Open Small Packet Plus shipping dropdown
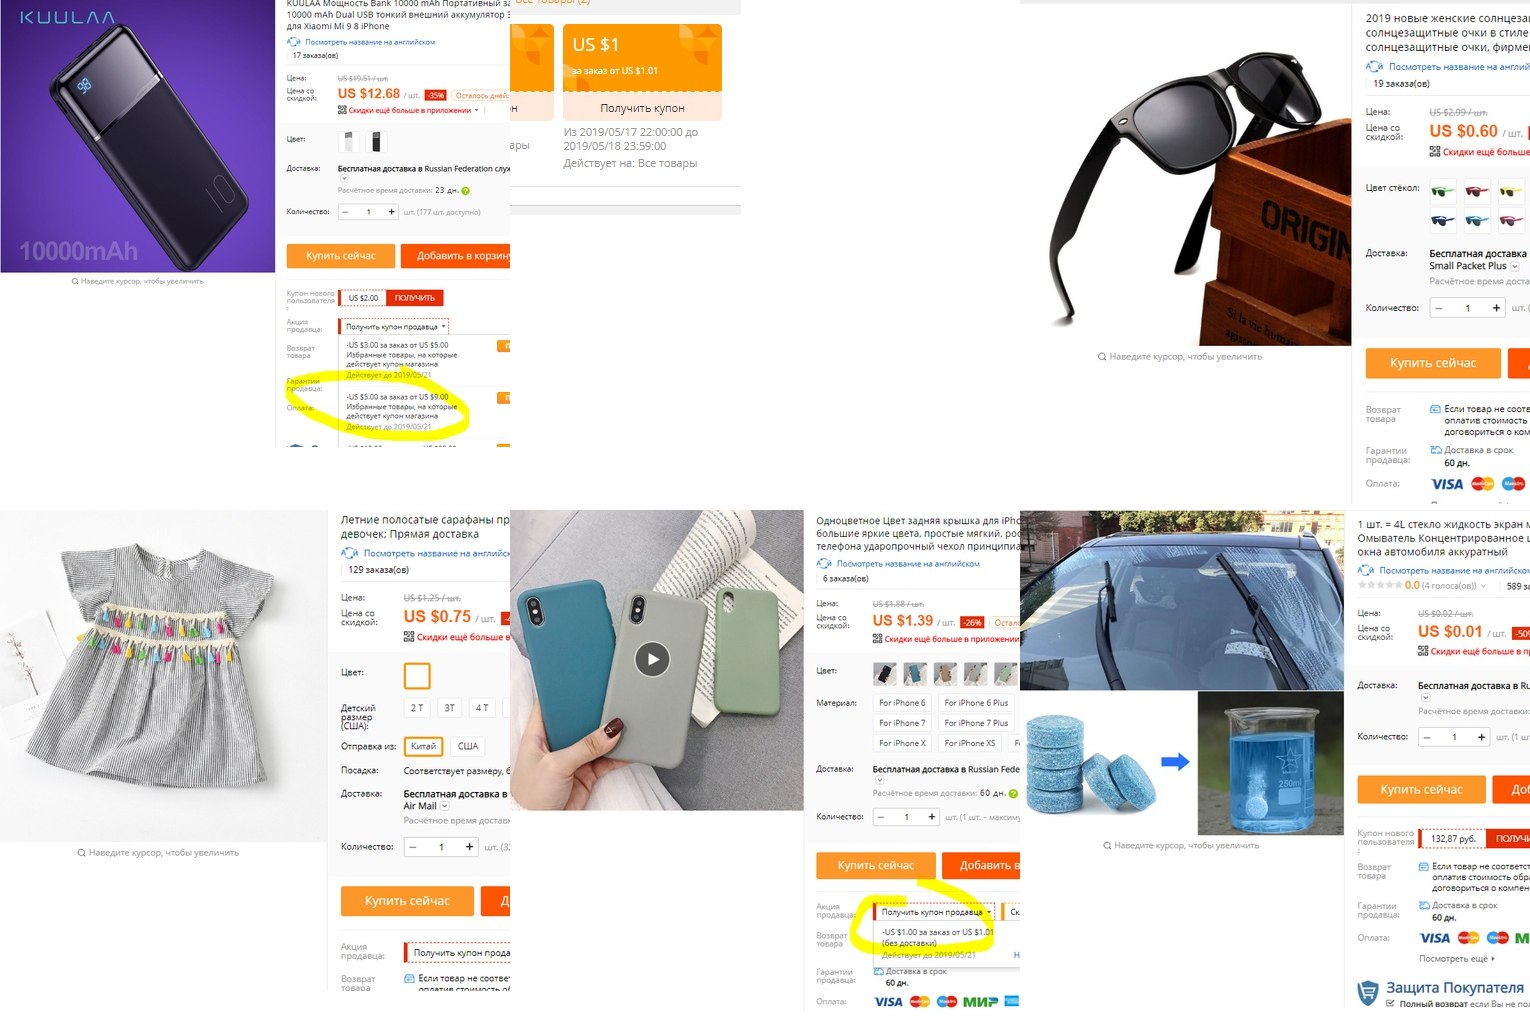Image resolution: width=1530 pixels, height=1020 pixels. [1514, 266]
